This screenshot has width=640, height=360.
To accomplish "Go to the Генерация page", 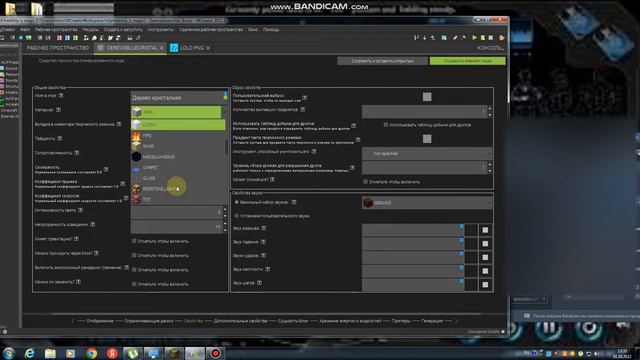I will 432,321.
